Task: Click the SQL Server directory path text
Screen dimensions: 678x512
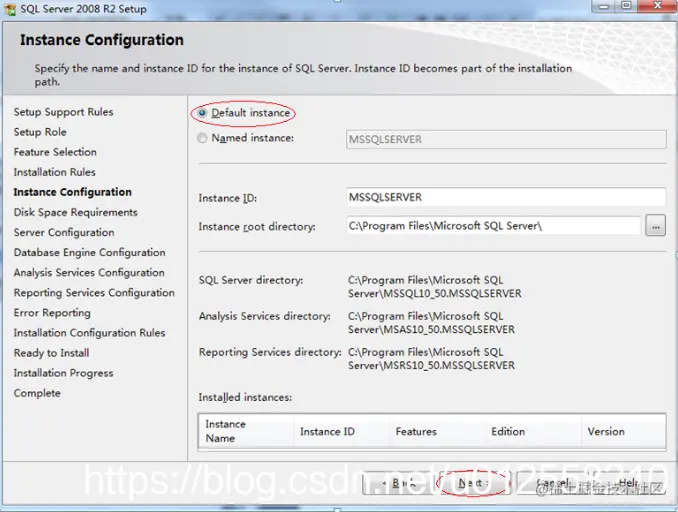Action: pos(435,287)
